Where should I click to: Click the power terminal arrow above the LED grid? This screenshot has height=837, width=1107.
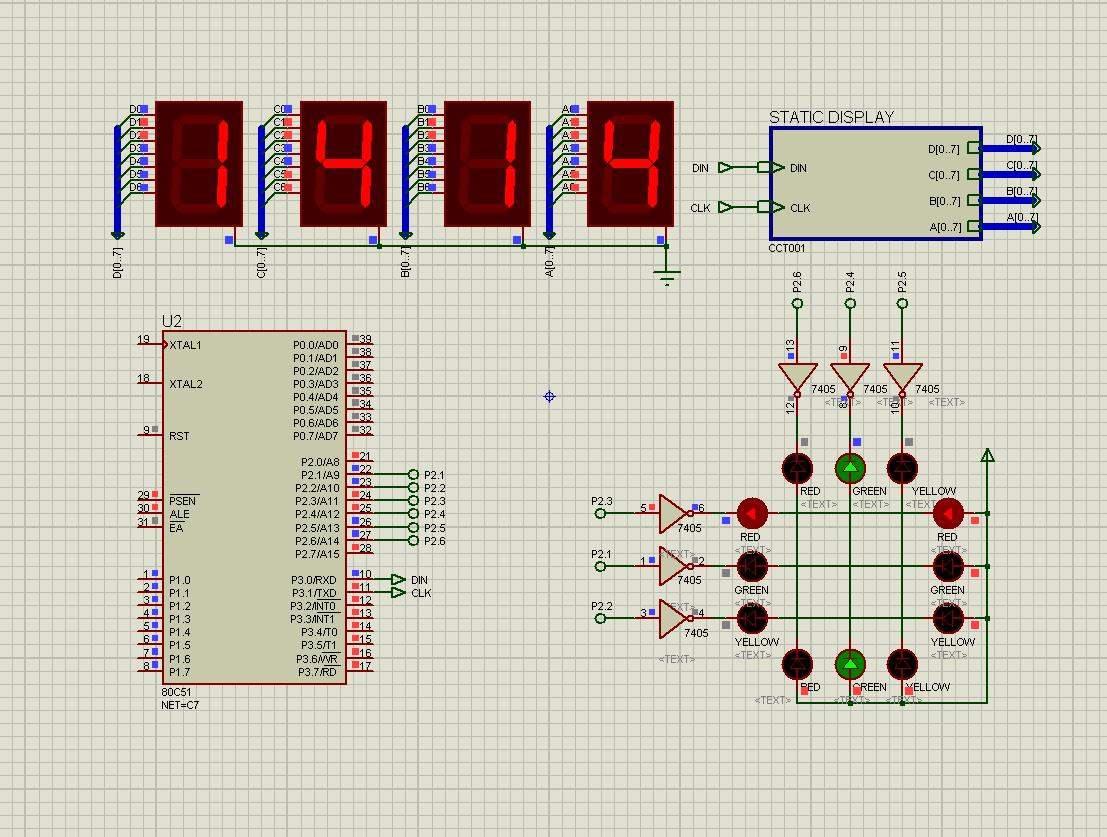click(x=988, y=455)
